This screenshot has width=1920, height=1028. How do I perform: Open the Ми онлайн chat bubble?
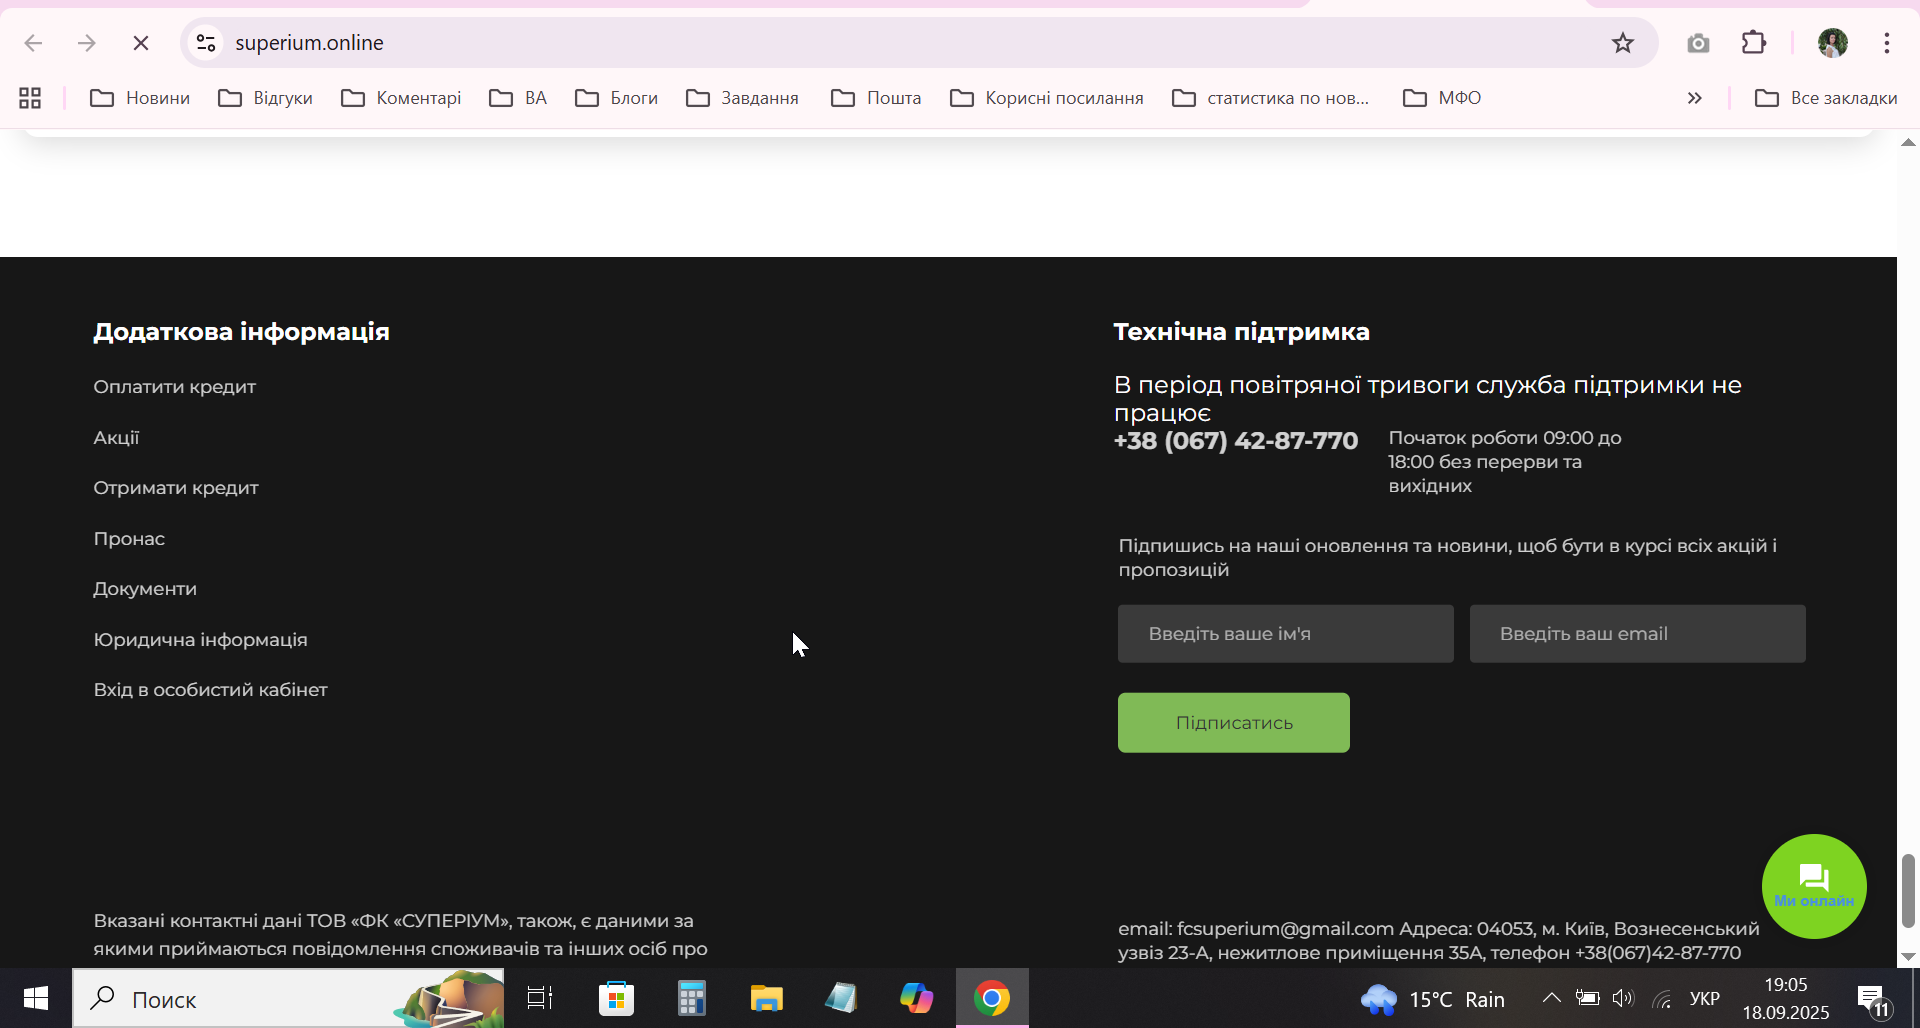tap(1814, 886)
